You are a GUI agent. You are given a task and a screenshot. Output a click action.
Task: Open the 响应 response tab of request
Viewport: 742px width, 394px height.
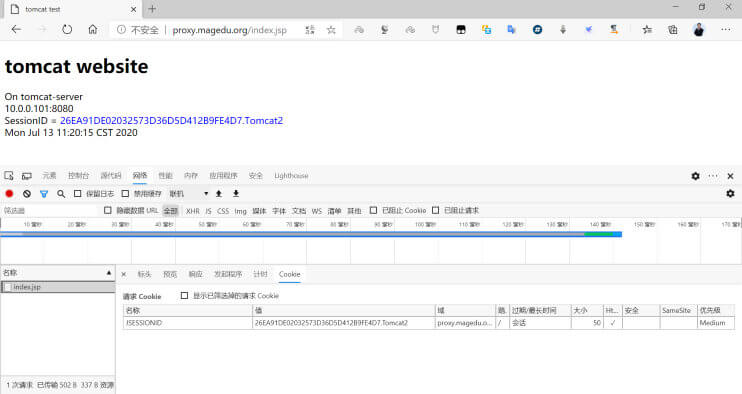[x=195, y=274]
